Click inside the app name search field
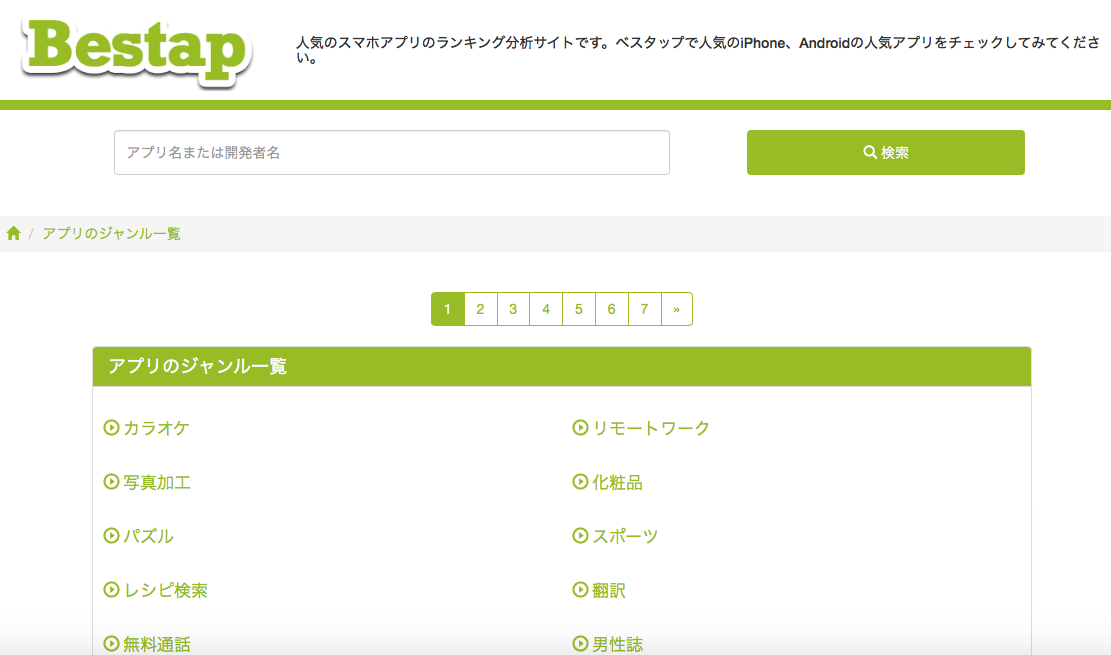 (392, 152)
